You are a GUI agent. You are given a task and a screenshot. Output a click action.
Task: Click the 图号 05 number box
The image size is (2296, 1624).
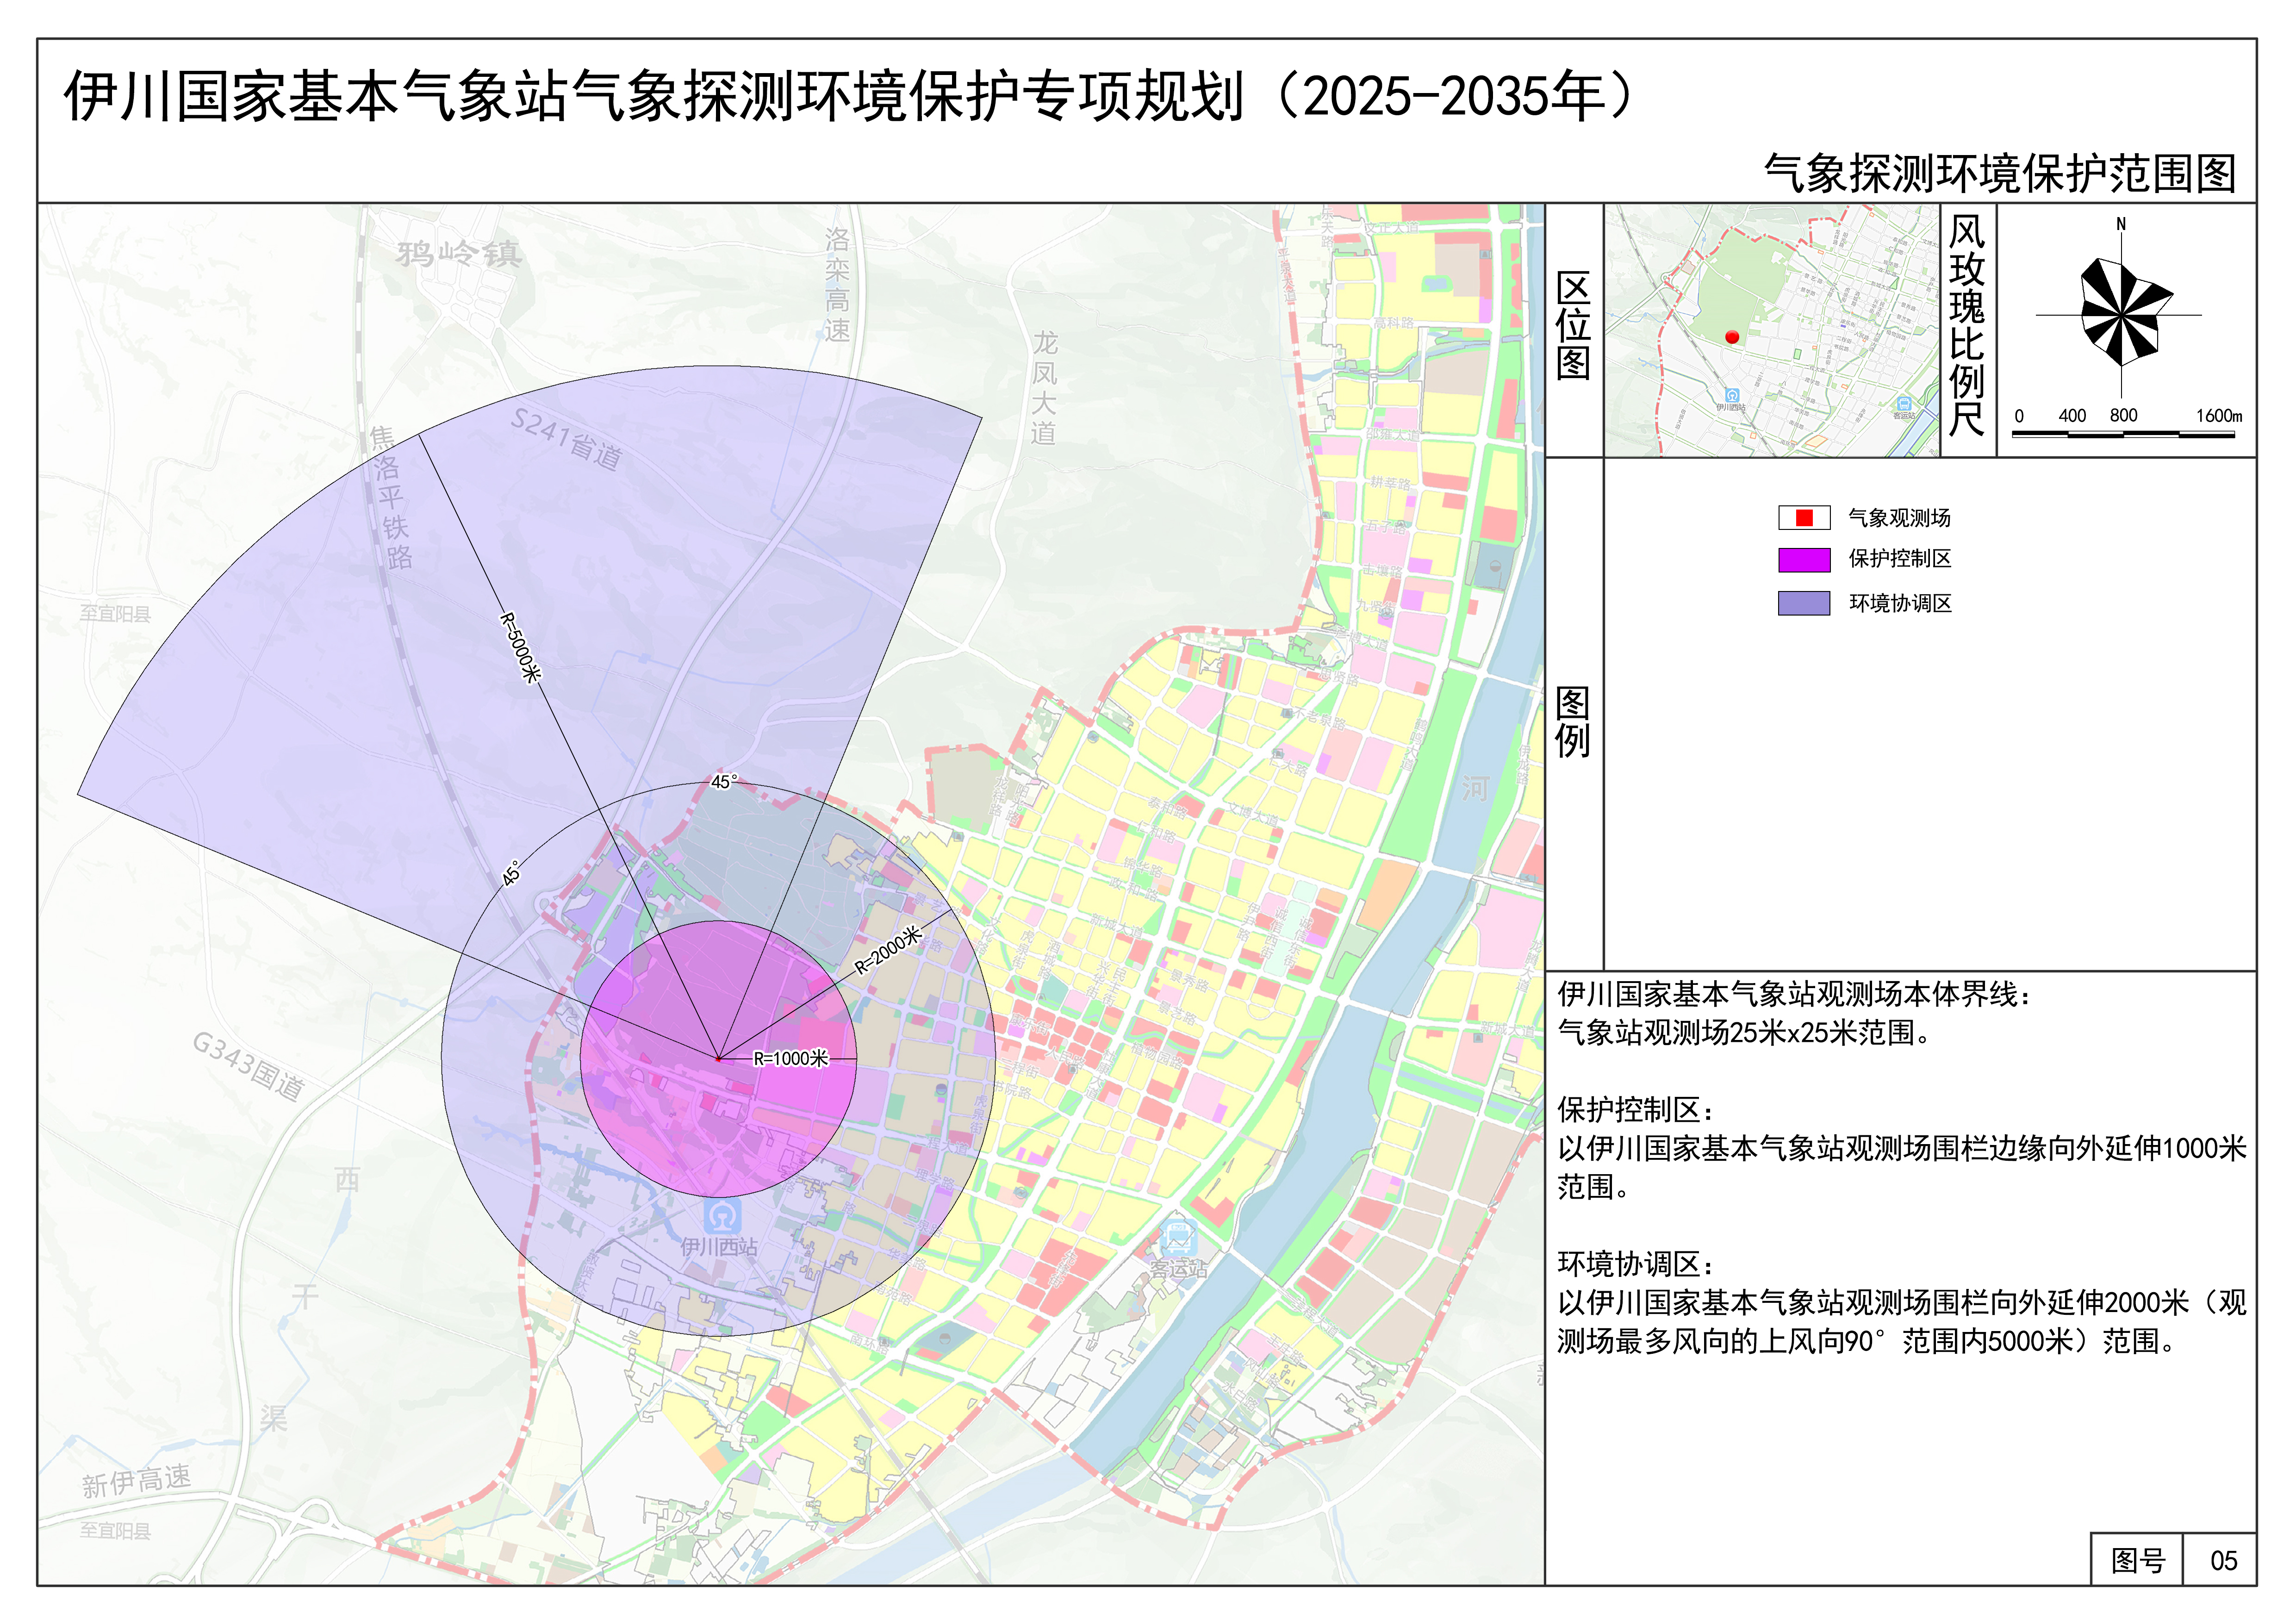pos(2223,1560)
